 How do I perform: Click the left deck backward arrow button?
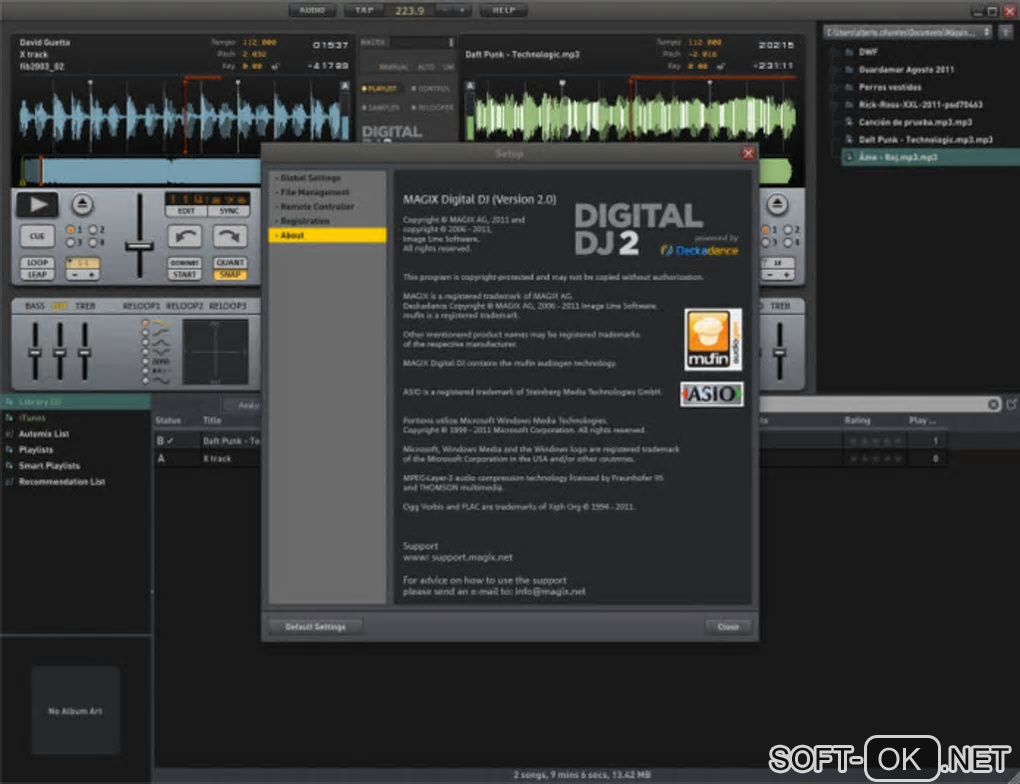185,236
